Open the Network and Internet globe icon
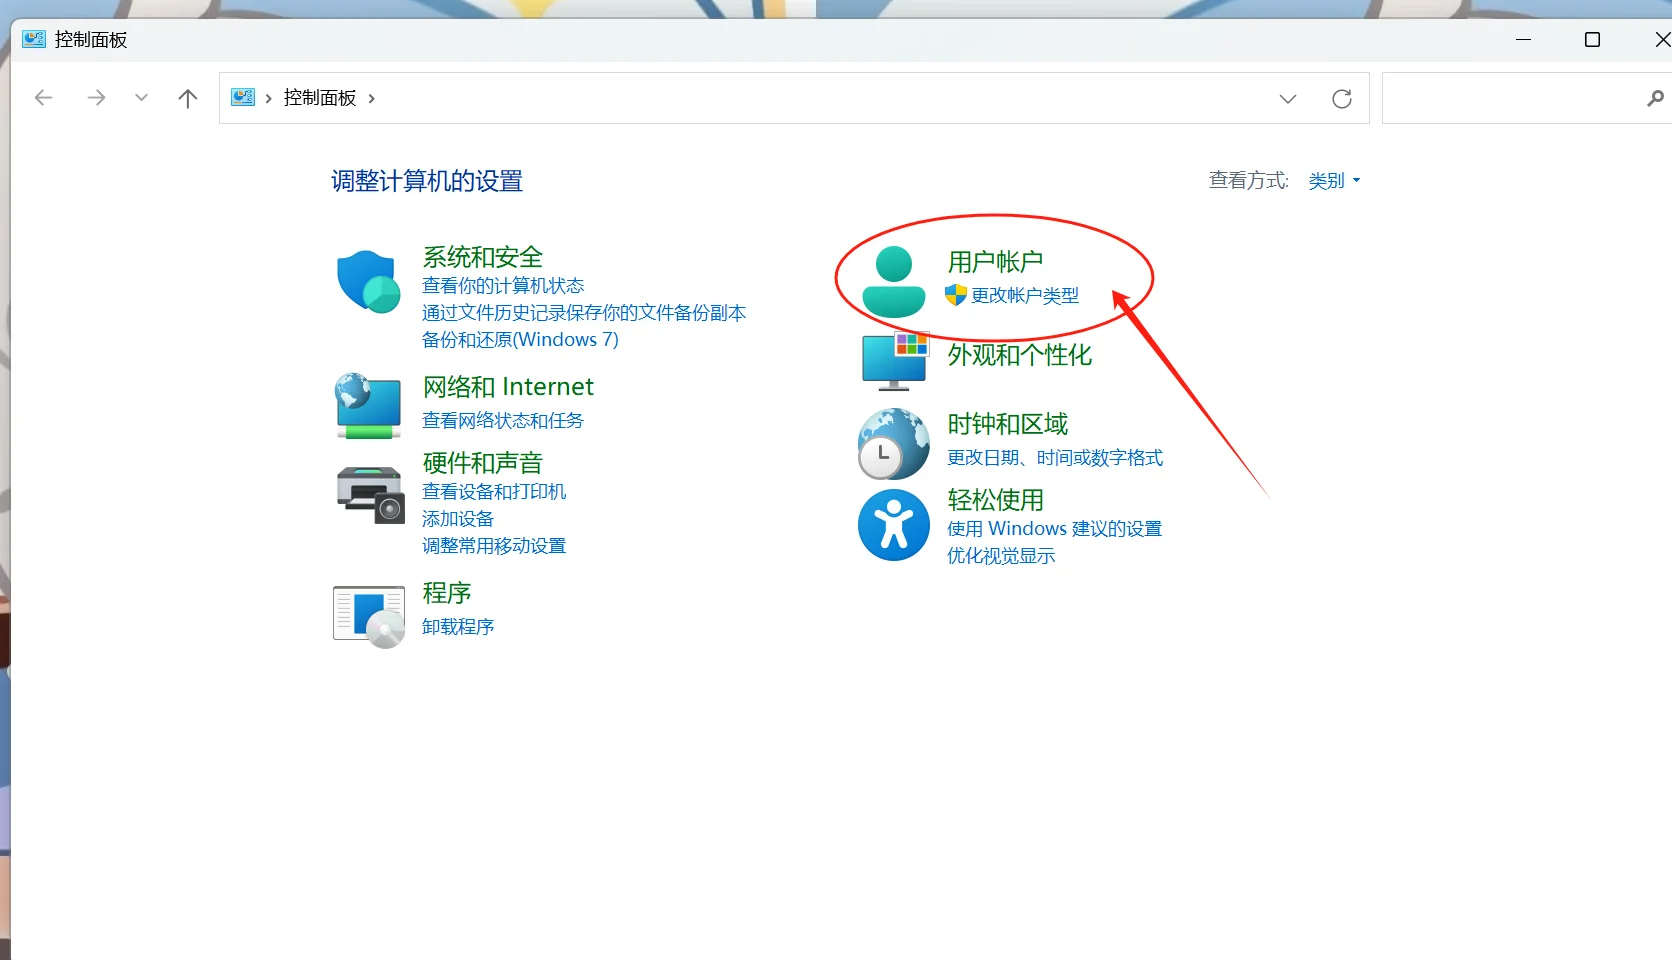Image resolution: width=1672 pixels, height=960 pixels. 368,405
